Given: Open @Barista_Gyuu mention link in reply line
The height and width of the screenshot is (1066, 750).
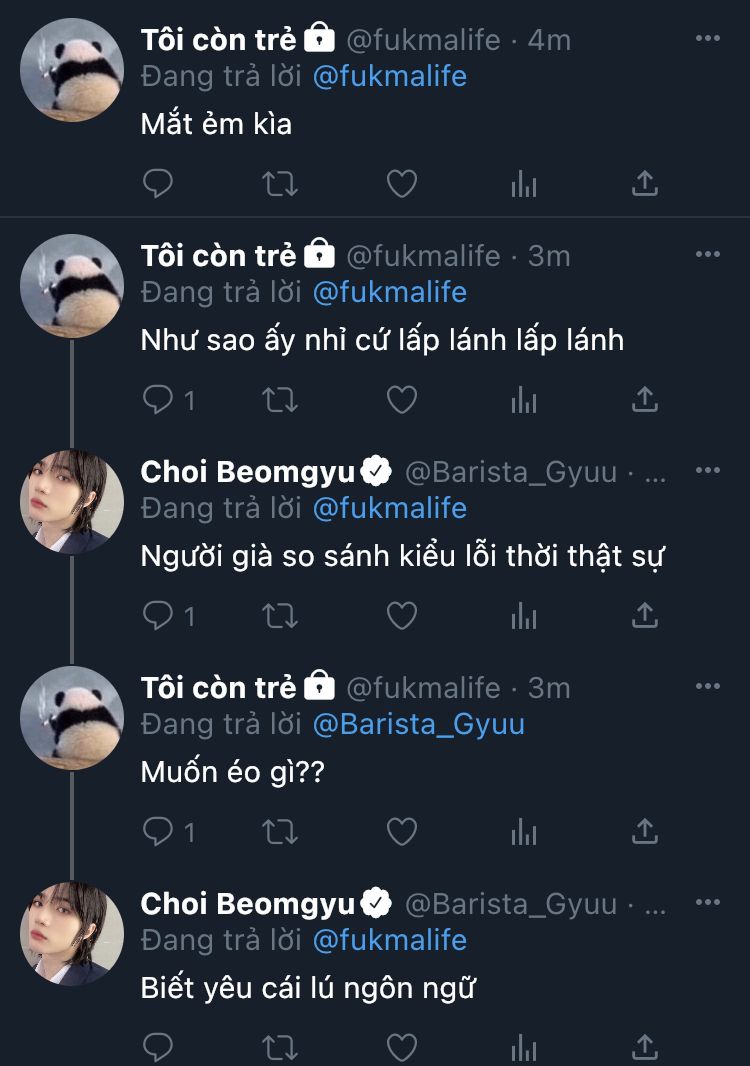Looking at the screenshot, I should pos(418,724).
